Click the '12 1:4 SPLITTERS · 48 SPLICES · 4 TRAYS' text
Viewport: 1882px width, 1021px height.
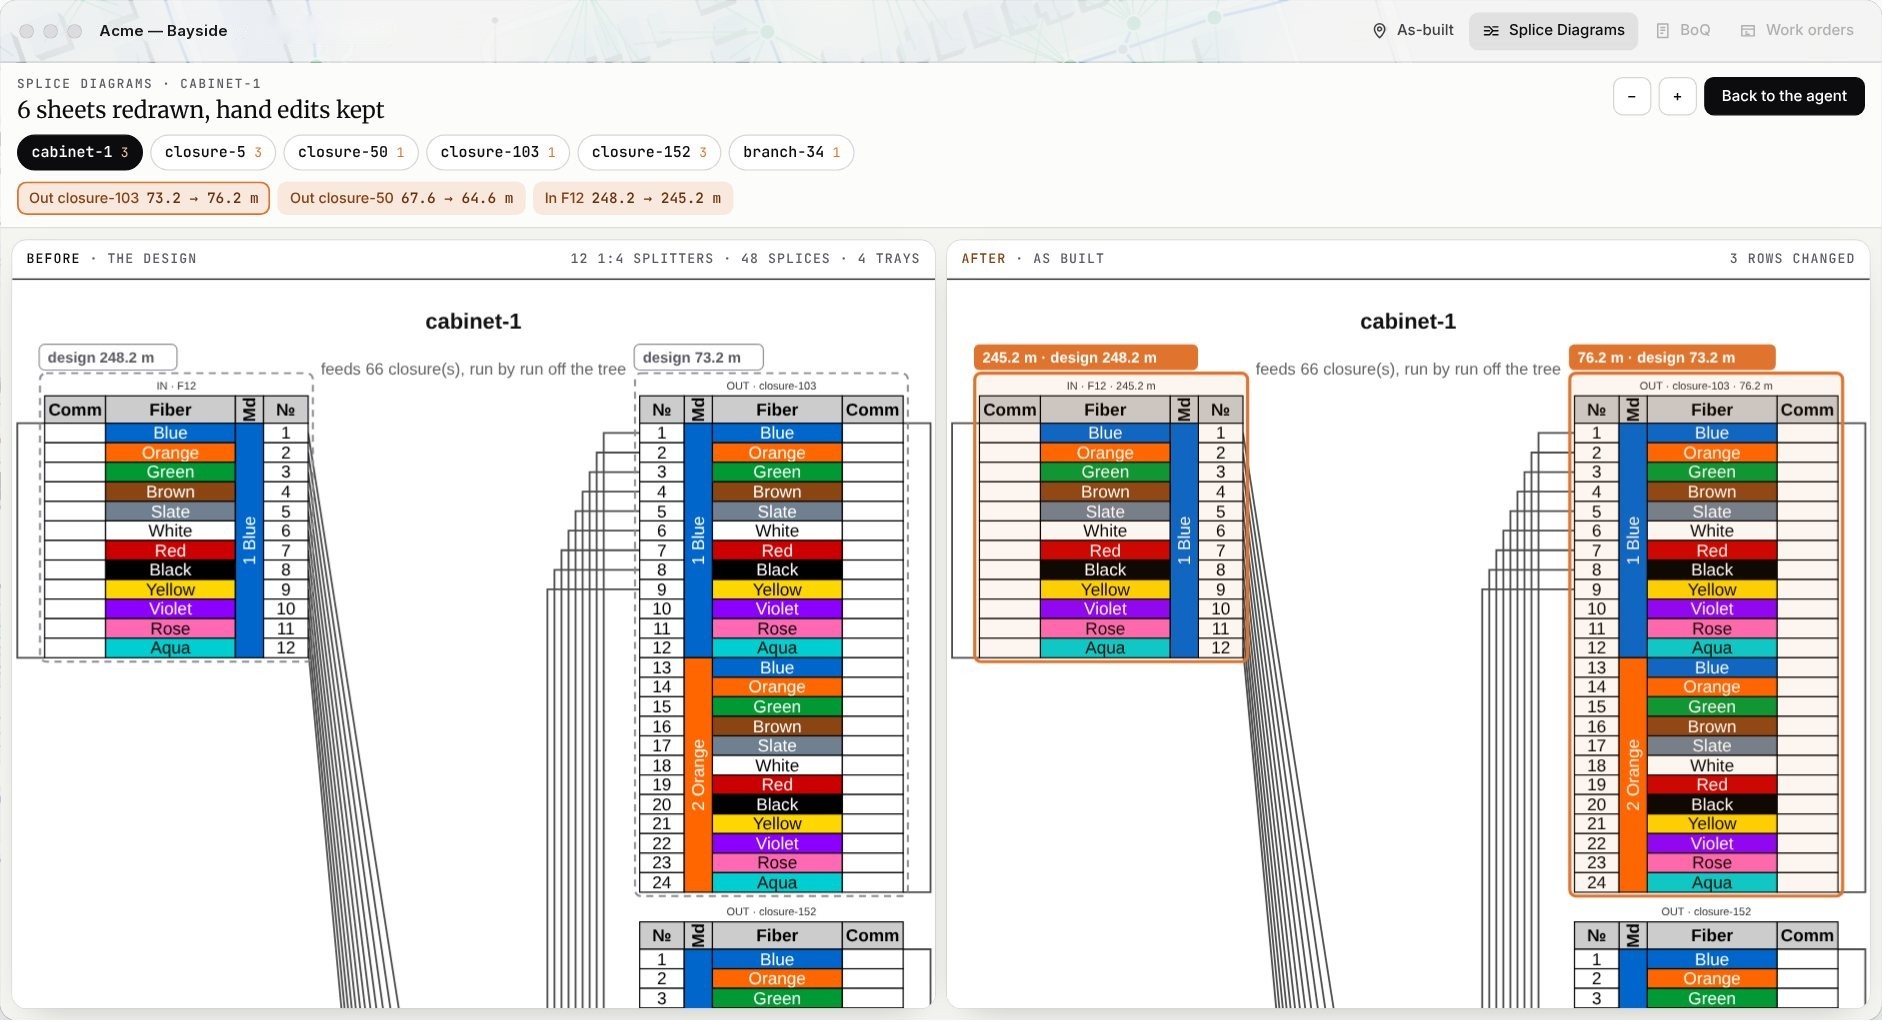point(745,259)
